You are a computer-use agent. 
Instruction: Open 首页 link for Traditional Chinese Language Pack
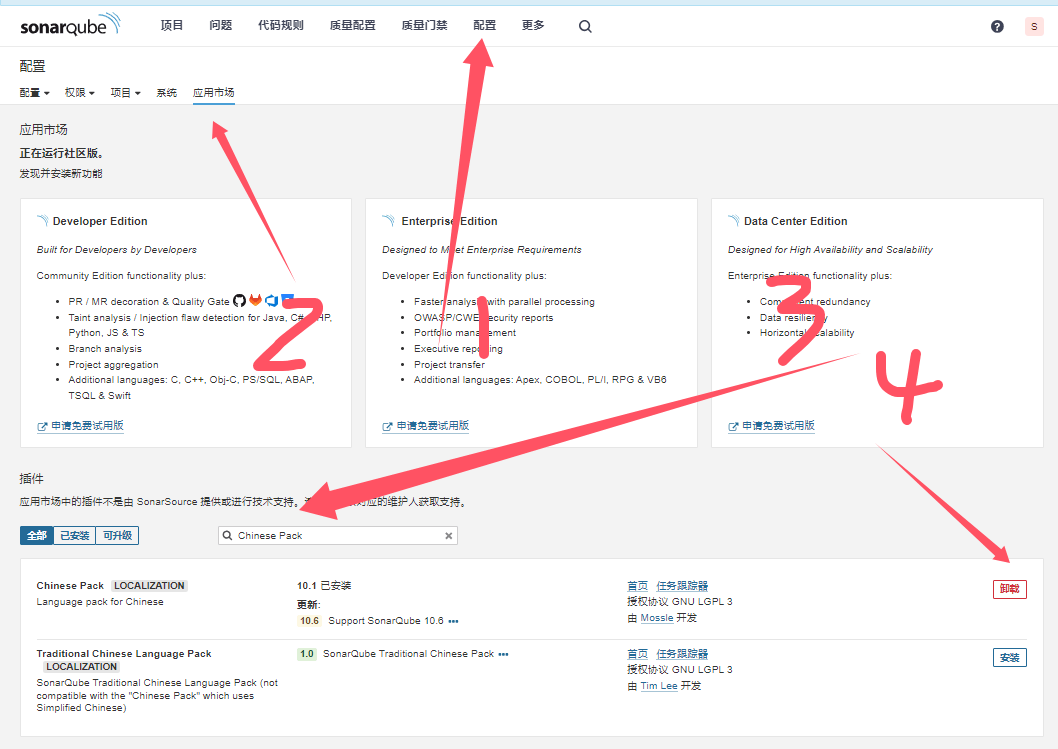tap(638, 654)
